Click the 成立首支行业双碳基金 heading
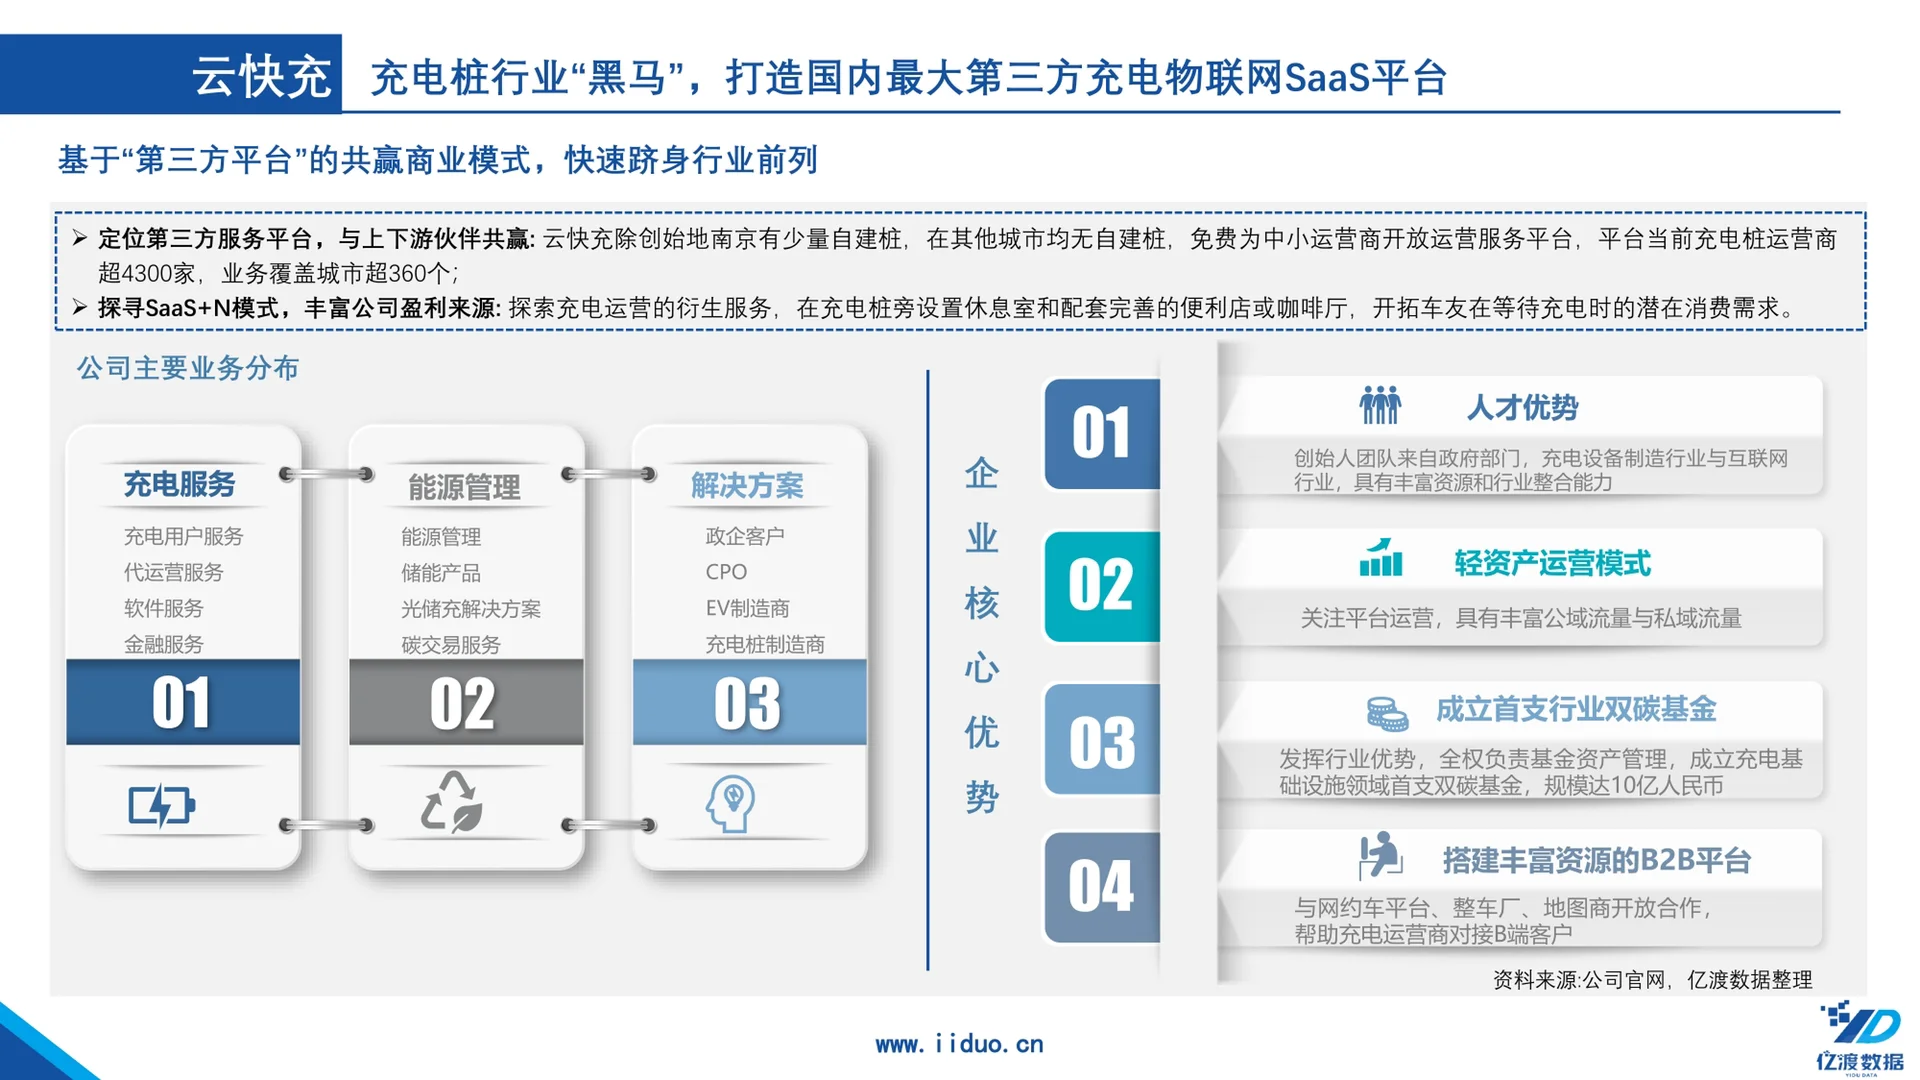This screenshot has width=1920, height=1080. (x=1575, y=710)
